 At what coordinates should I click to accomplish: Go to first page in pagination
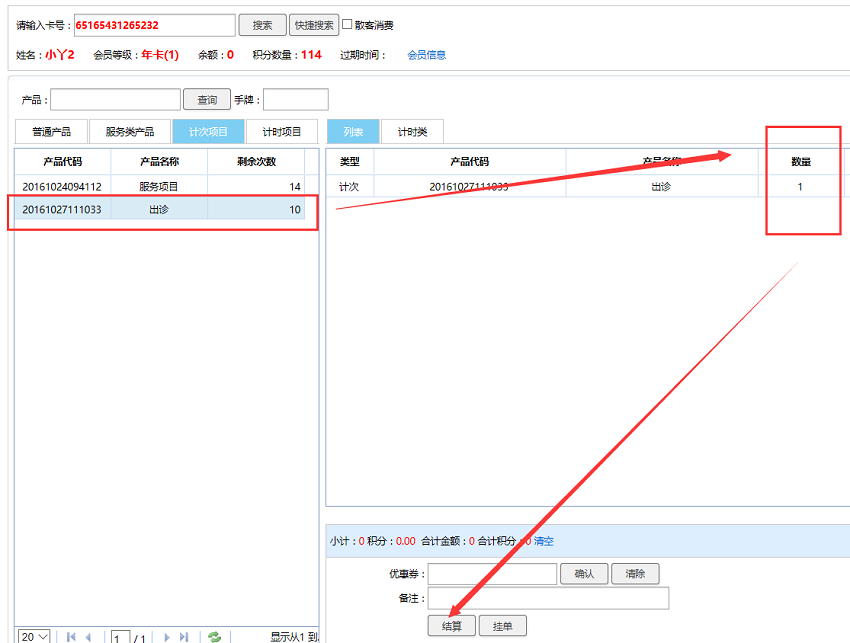click(x=71, y=637)
